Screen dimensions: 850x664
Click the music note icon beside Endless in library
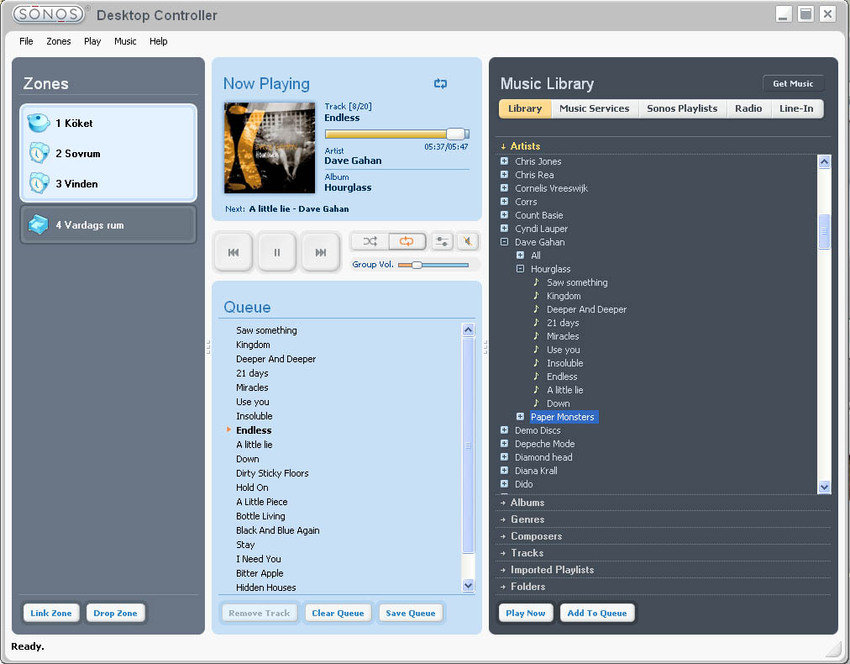point(536,376)
